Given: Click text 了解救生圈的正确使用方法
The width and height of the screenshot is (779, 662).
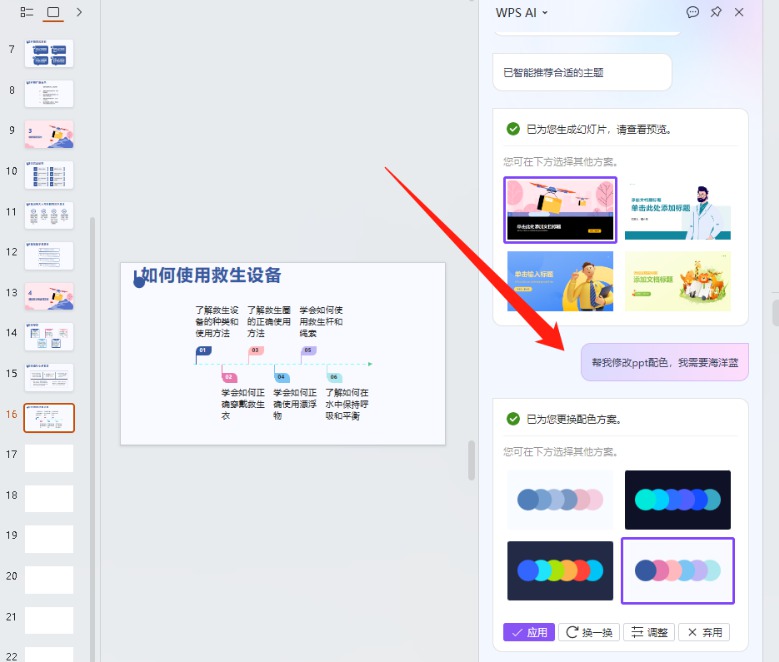Looking at the screenshot, I should click(x=269, y=322).
